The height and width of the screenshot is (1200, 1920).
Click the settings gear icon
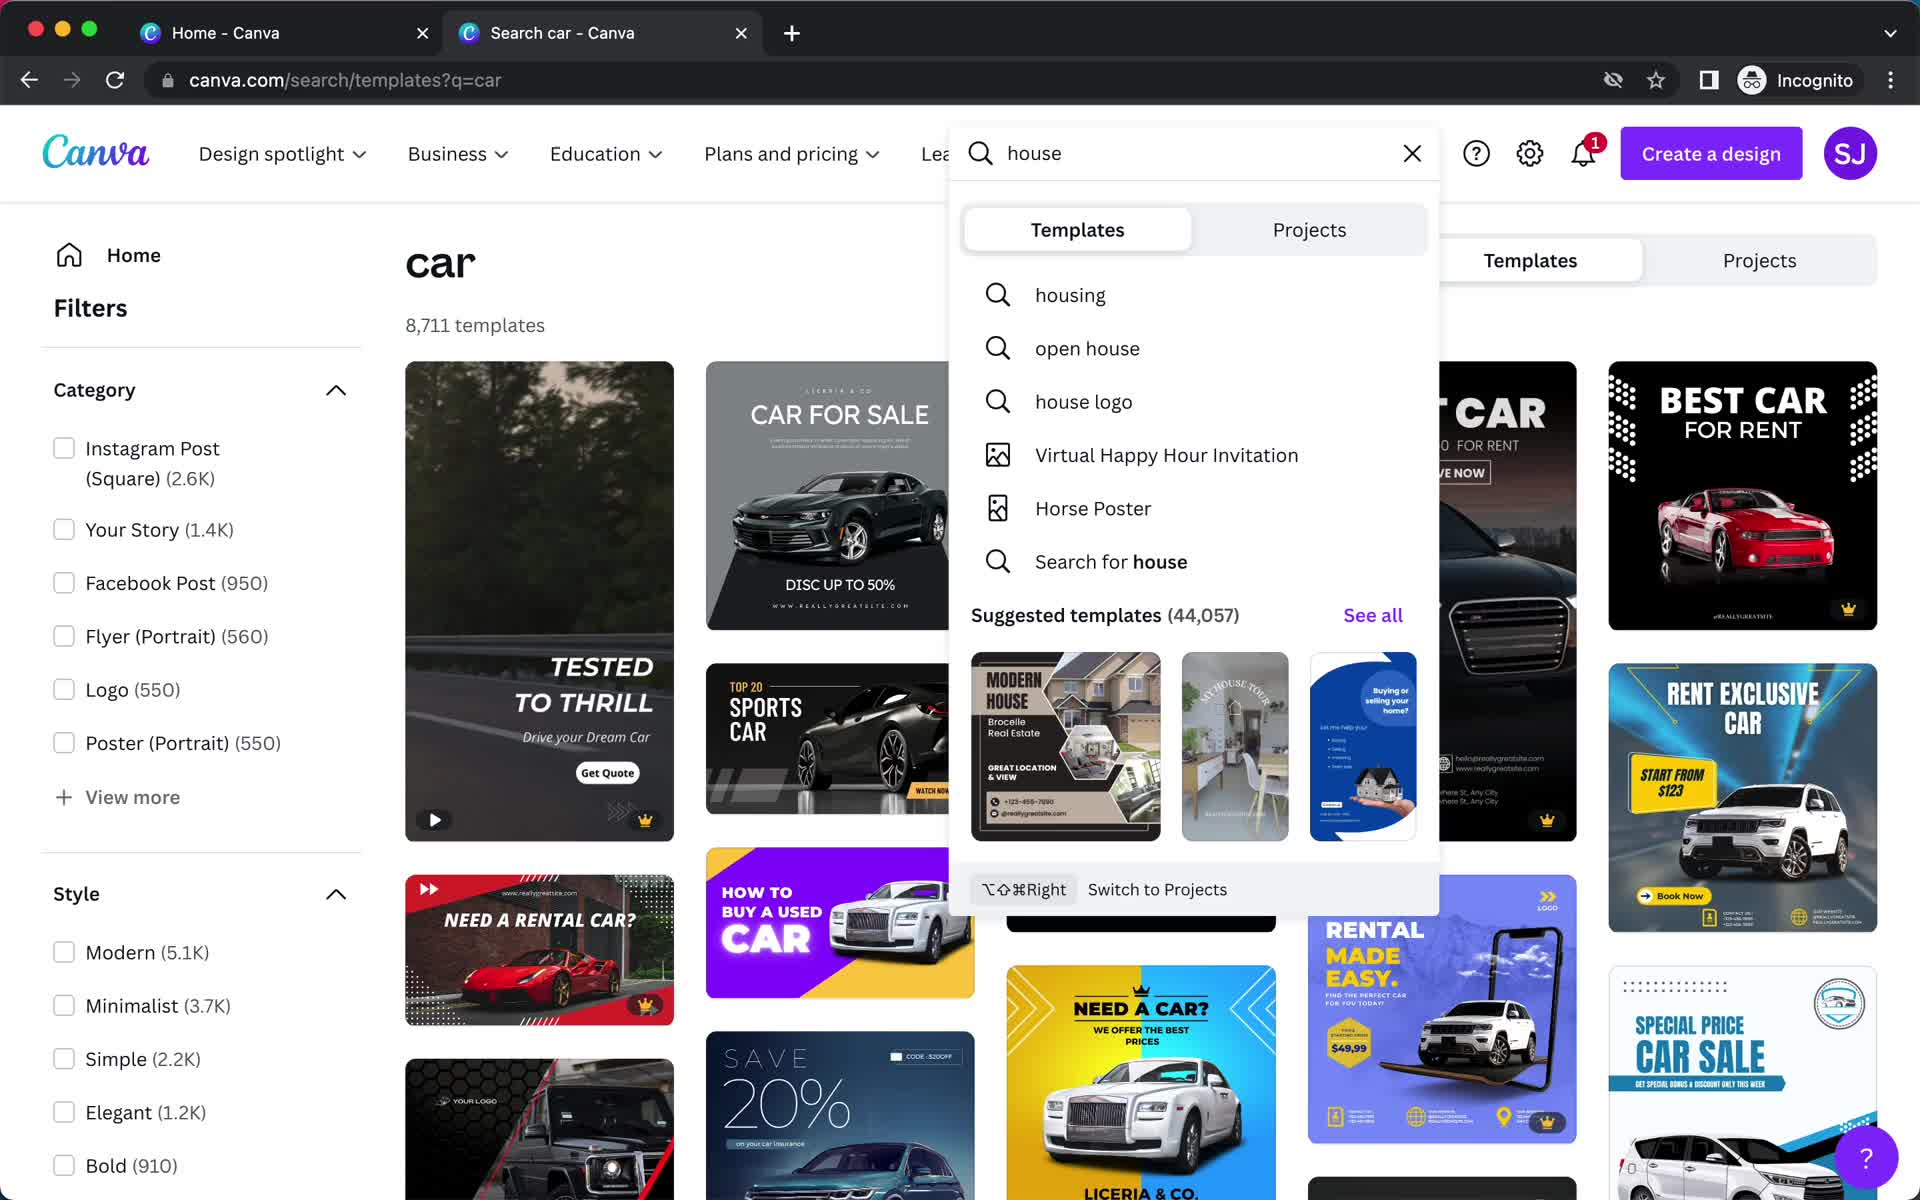click(x=1530, y=153)
